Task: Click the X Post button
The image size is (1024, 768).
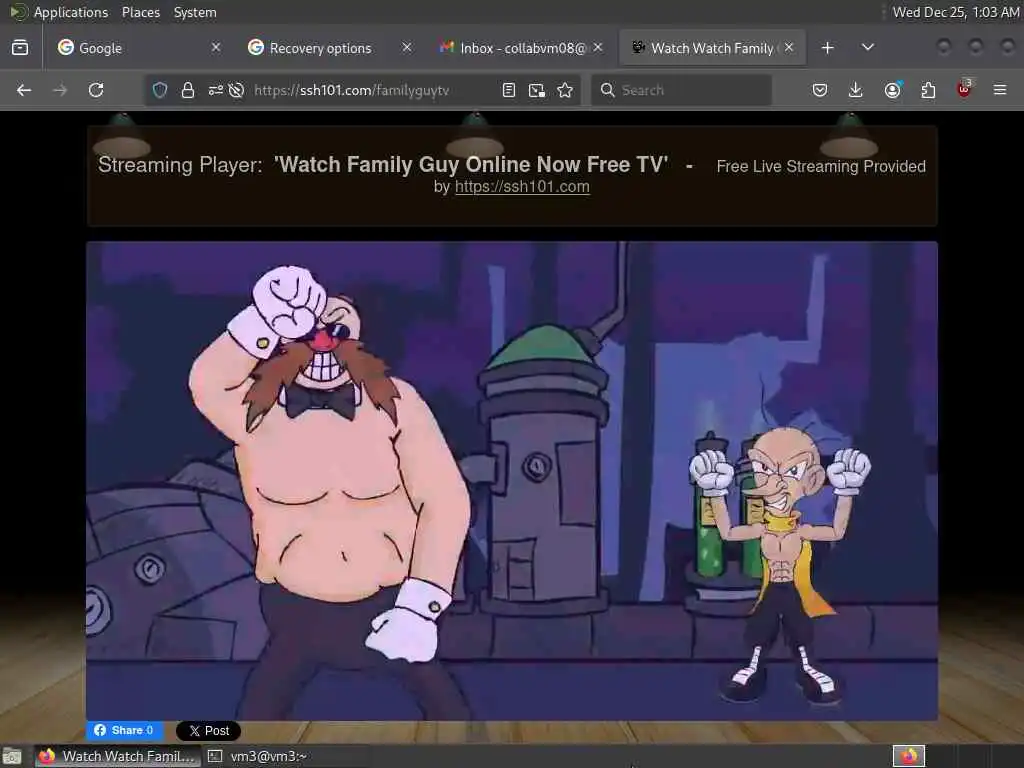Action: (208, 731)
